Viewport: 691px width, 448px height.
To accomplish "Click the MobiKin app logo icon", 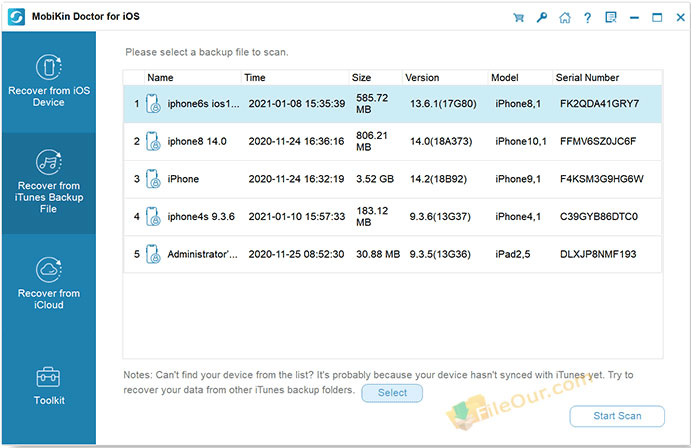I will coord(16,17).
